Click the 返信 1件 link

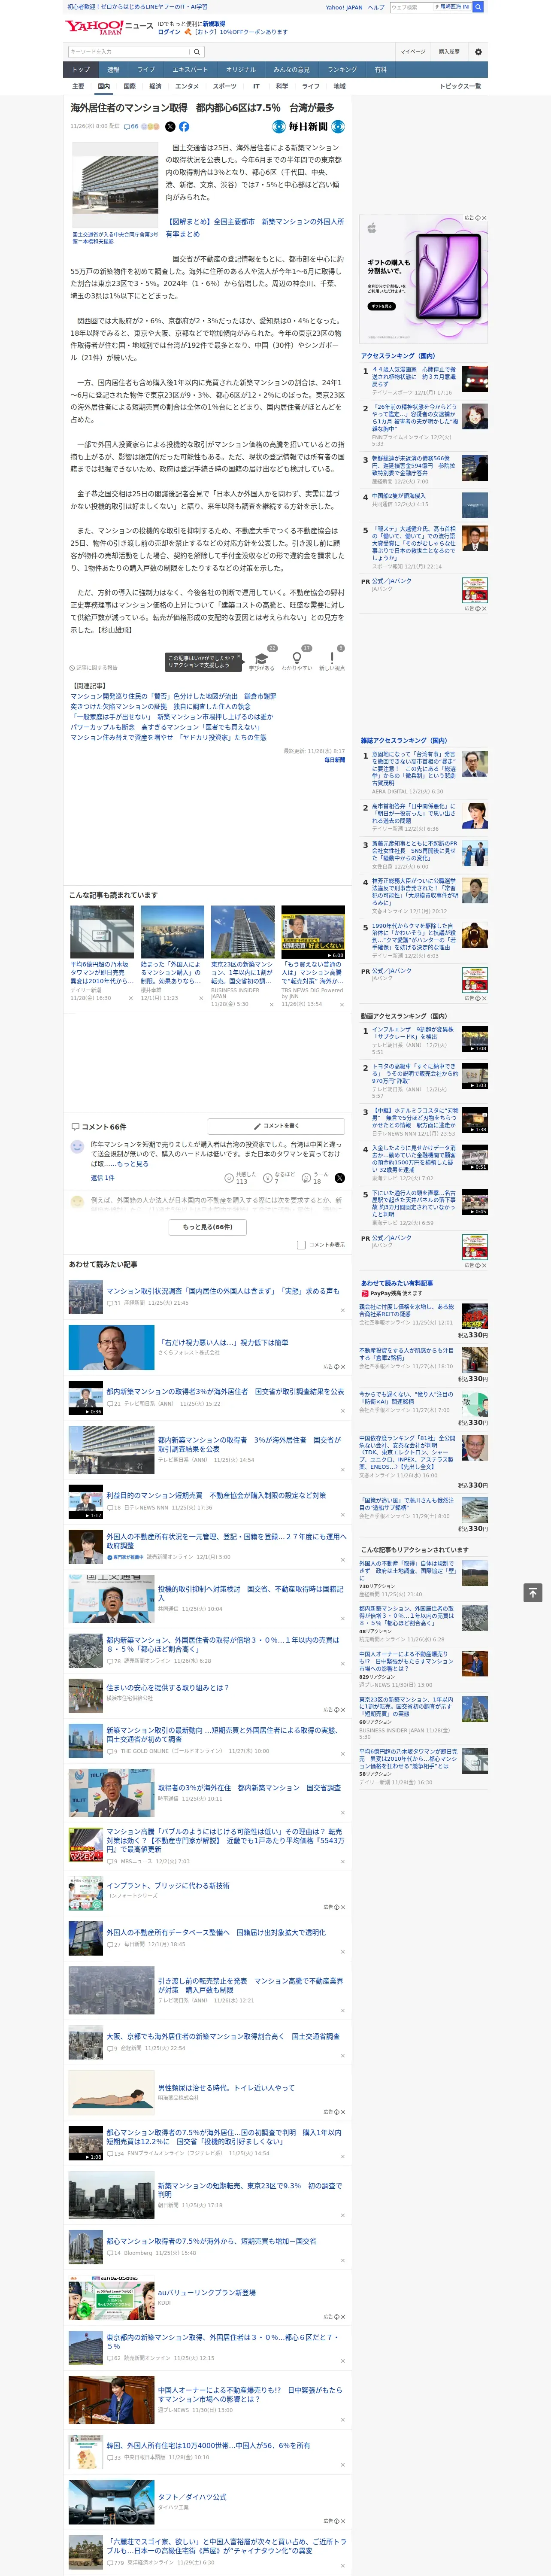click(102, 1178)
